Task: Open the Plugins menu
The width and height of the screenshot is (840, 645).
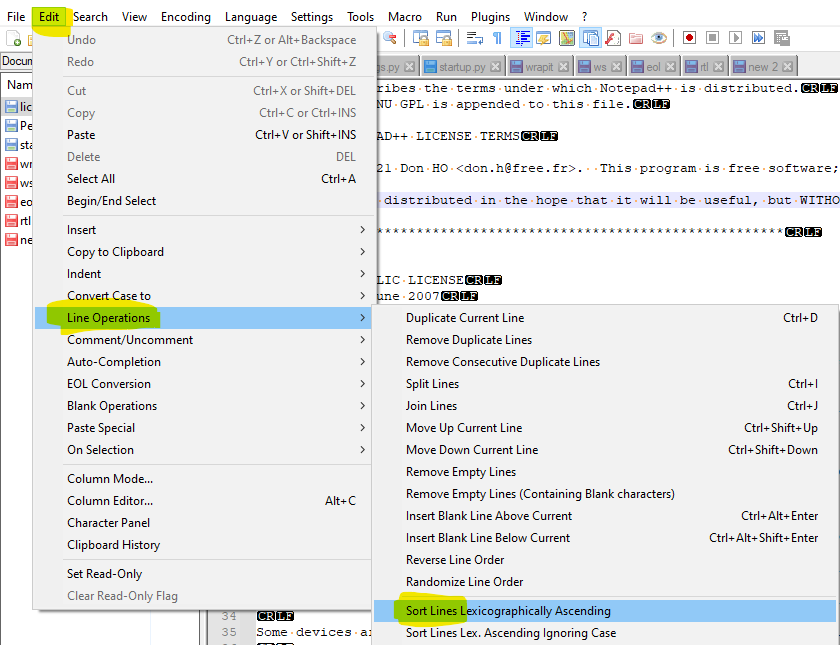Action: click(490, 17)
